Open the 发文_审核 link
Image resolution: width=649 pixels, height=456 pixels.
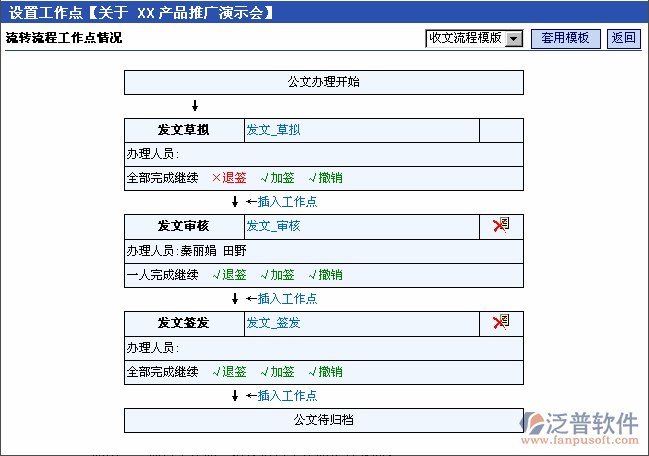pos(273,226)
